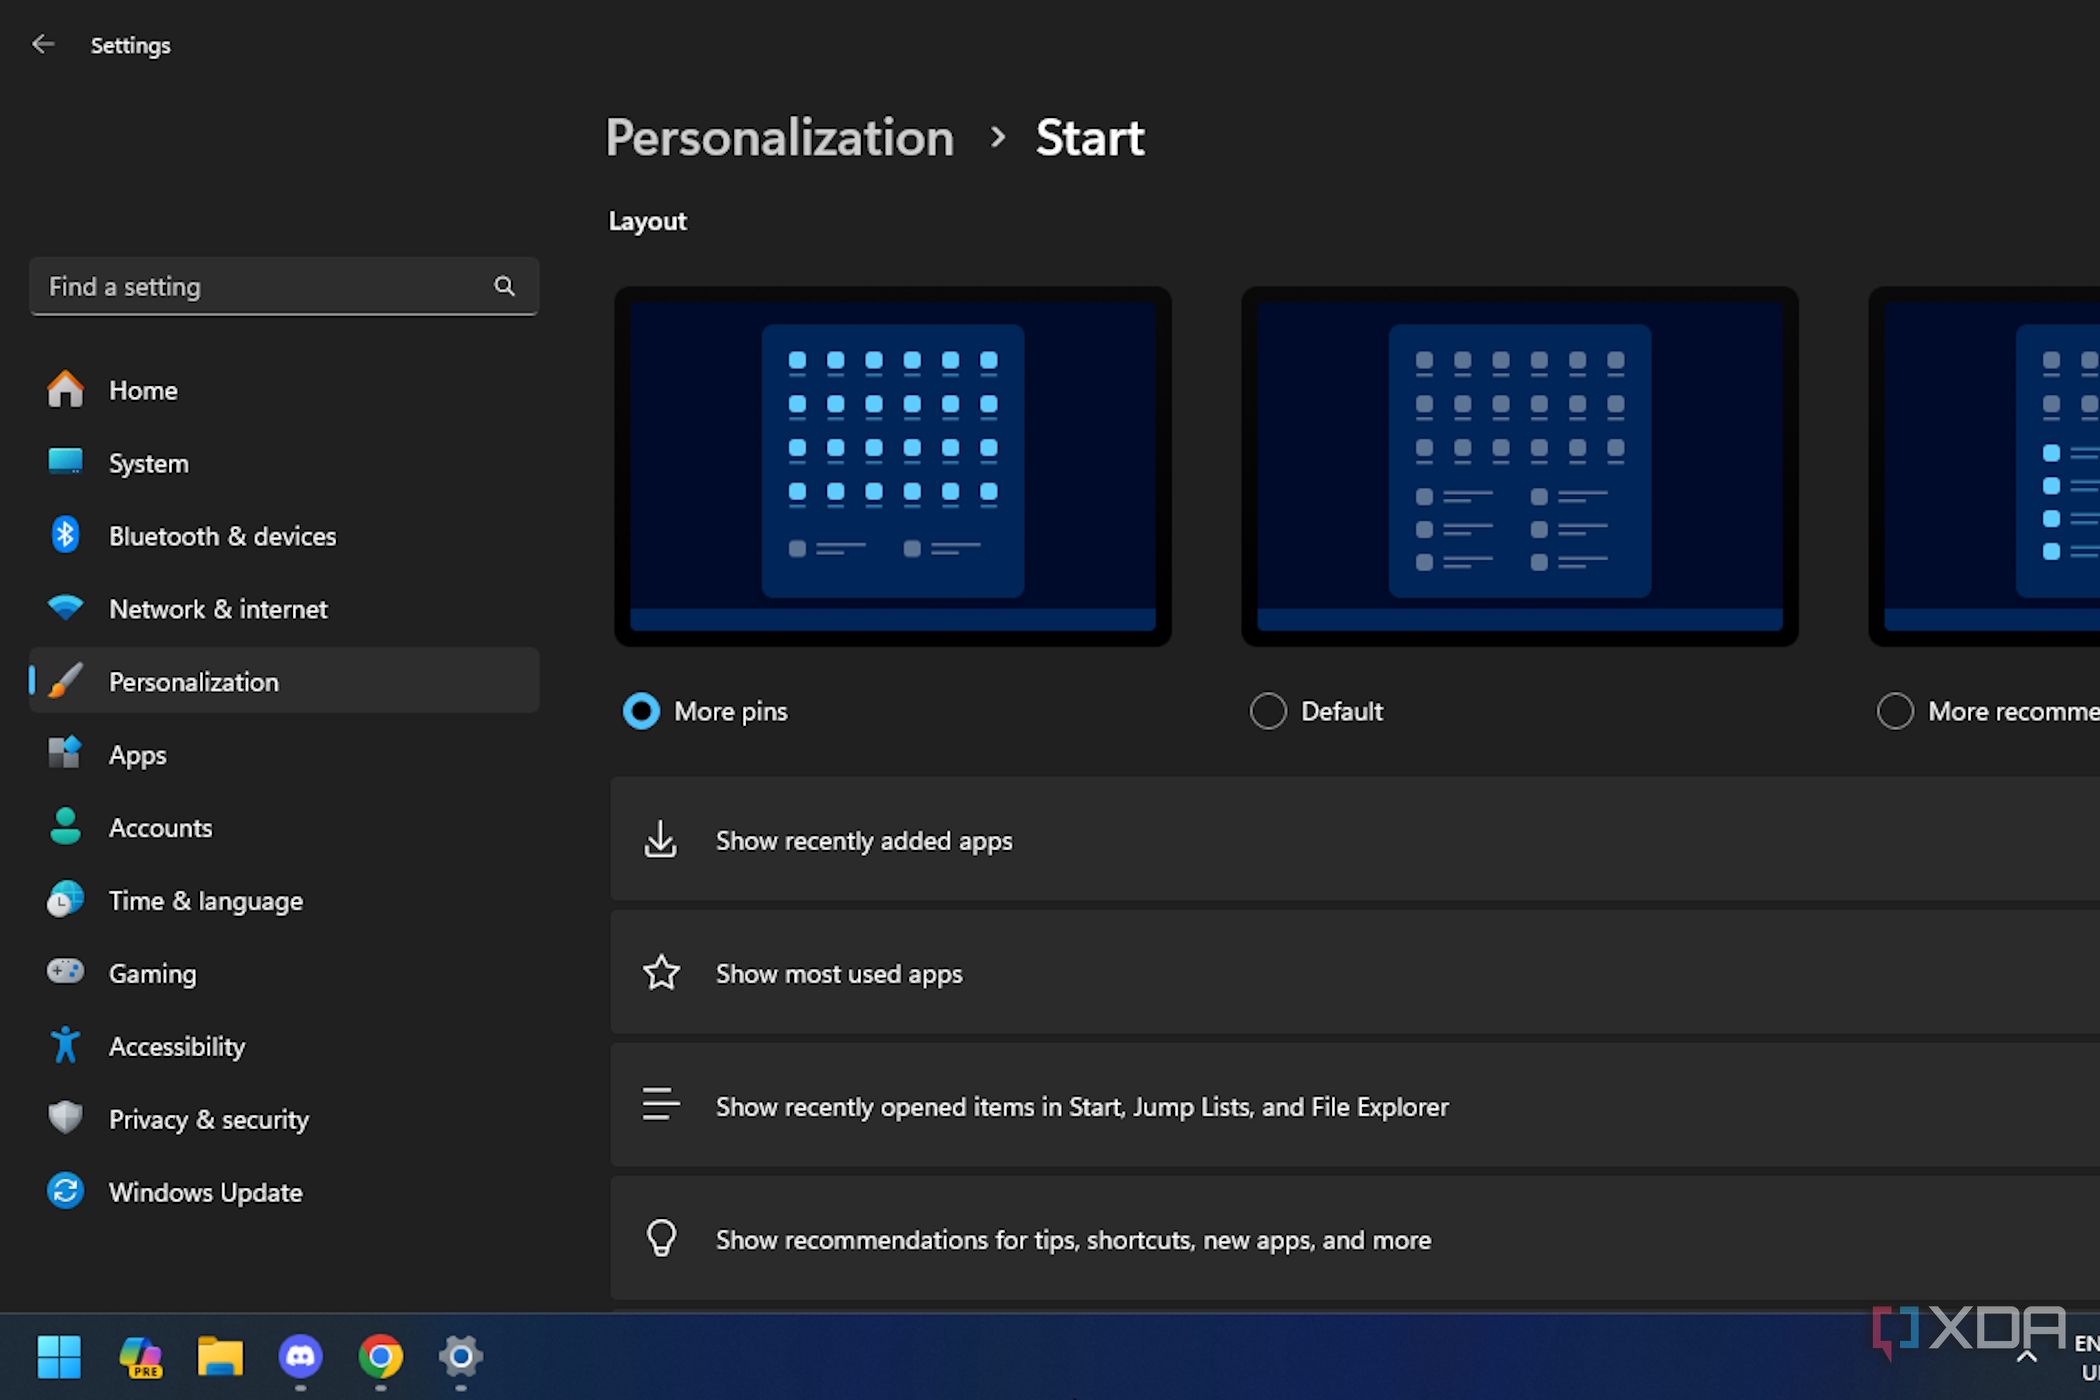Viewport: 2100px width, 1400px height.
Task: Click the search magnifier in Find a setting
Action: (504, 286)
